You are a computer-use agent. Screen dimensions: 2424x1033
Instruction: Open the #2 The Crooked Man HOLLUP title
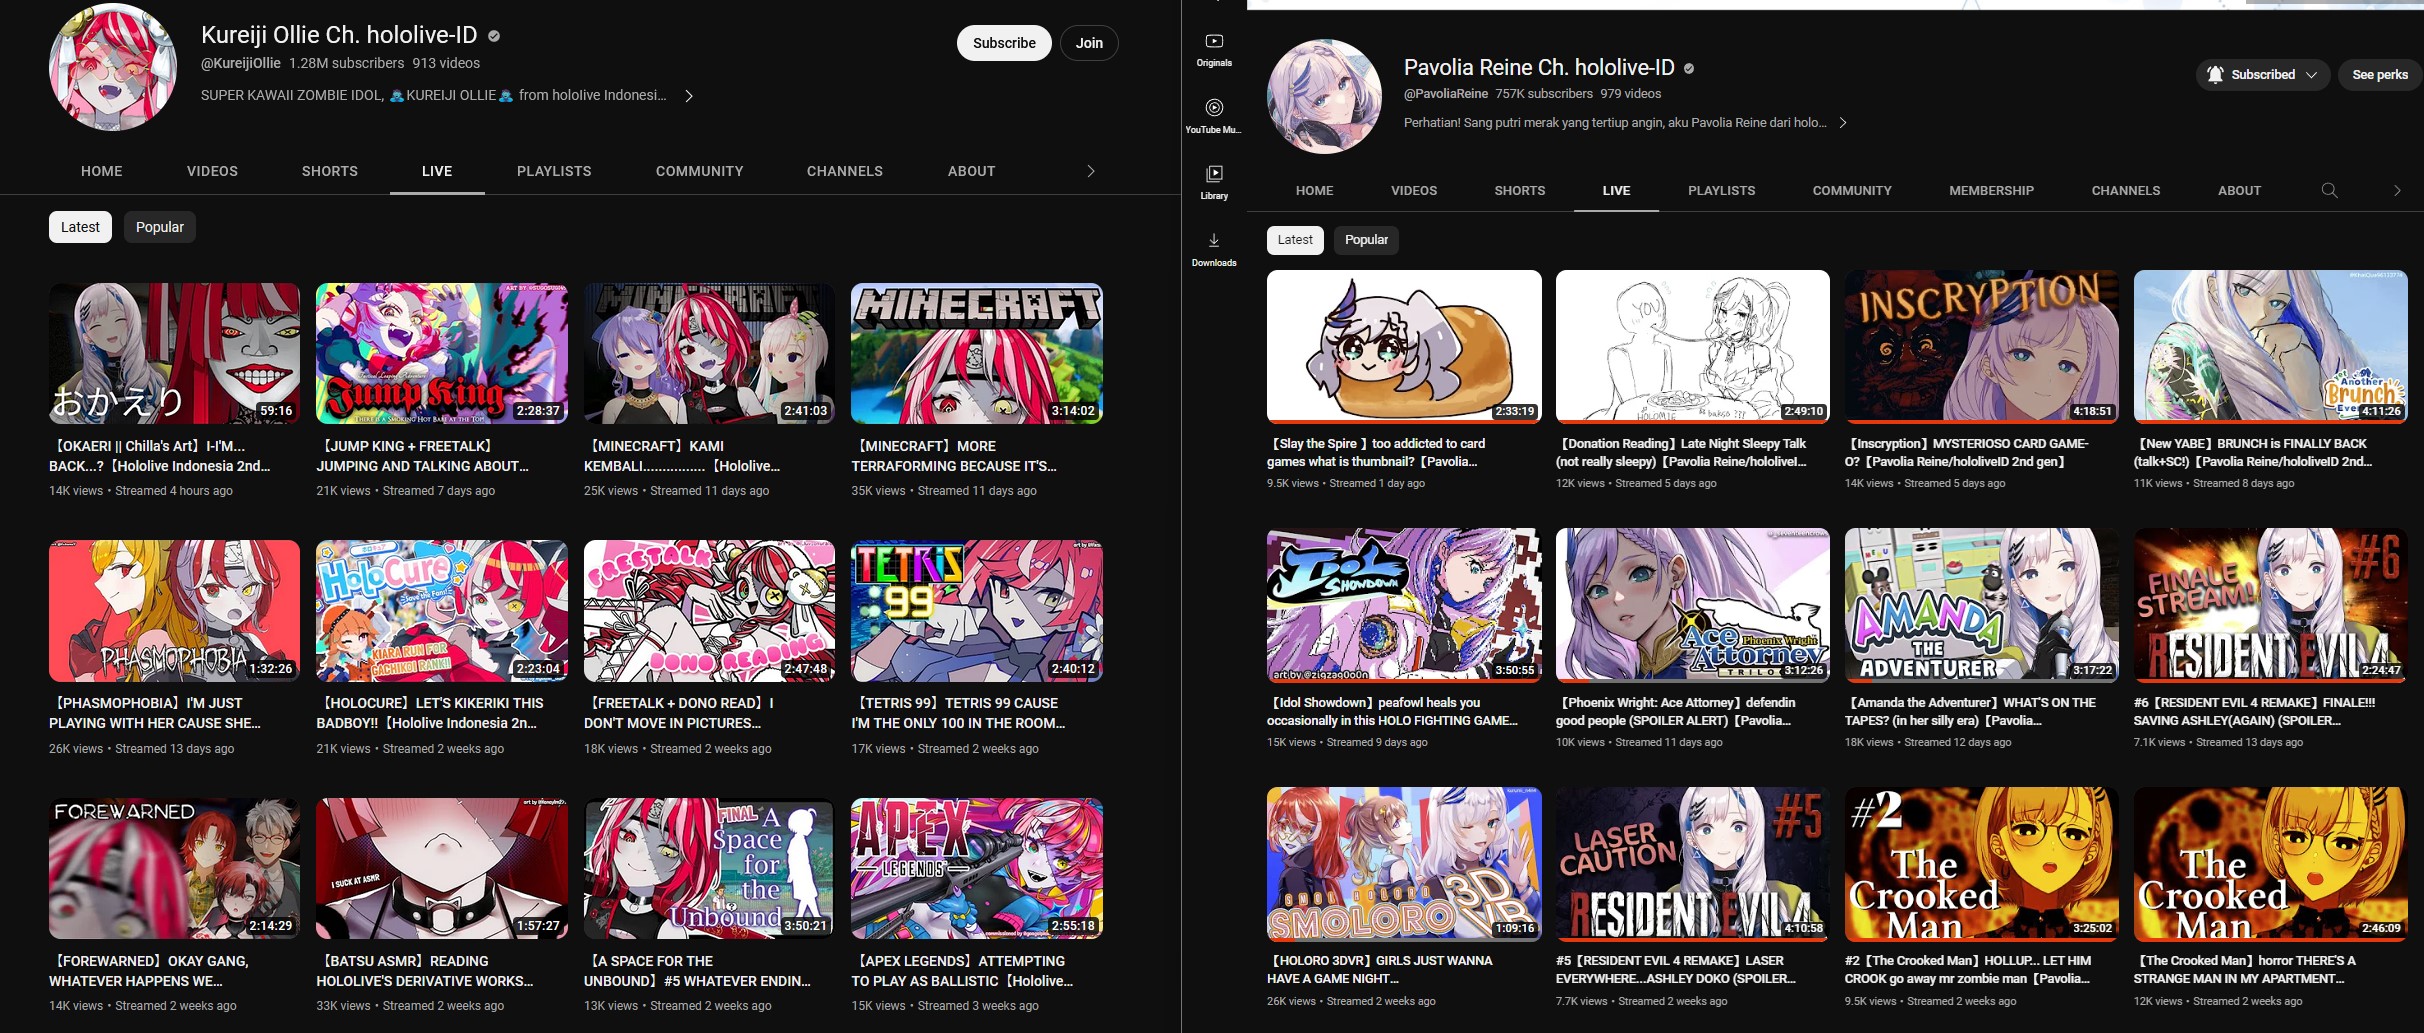tap(1968, 969)
